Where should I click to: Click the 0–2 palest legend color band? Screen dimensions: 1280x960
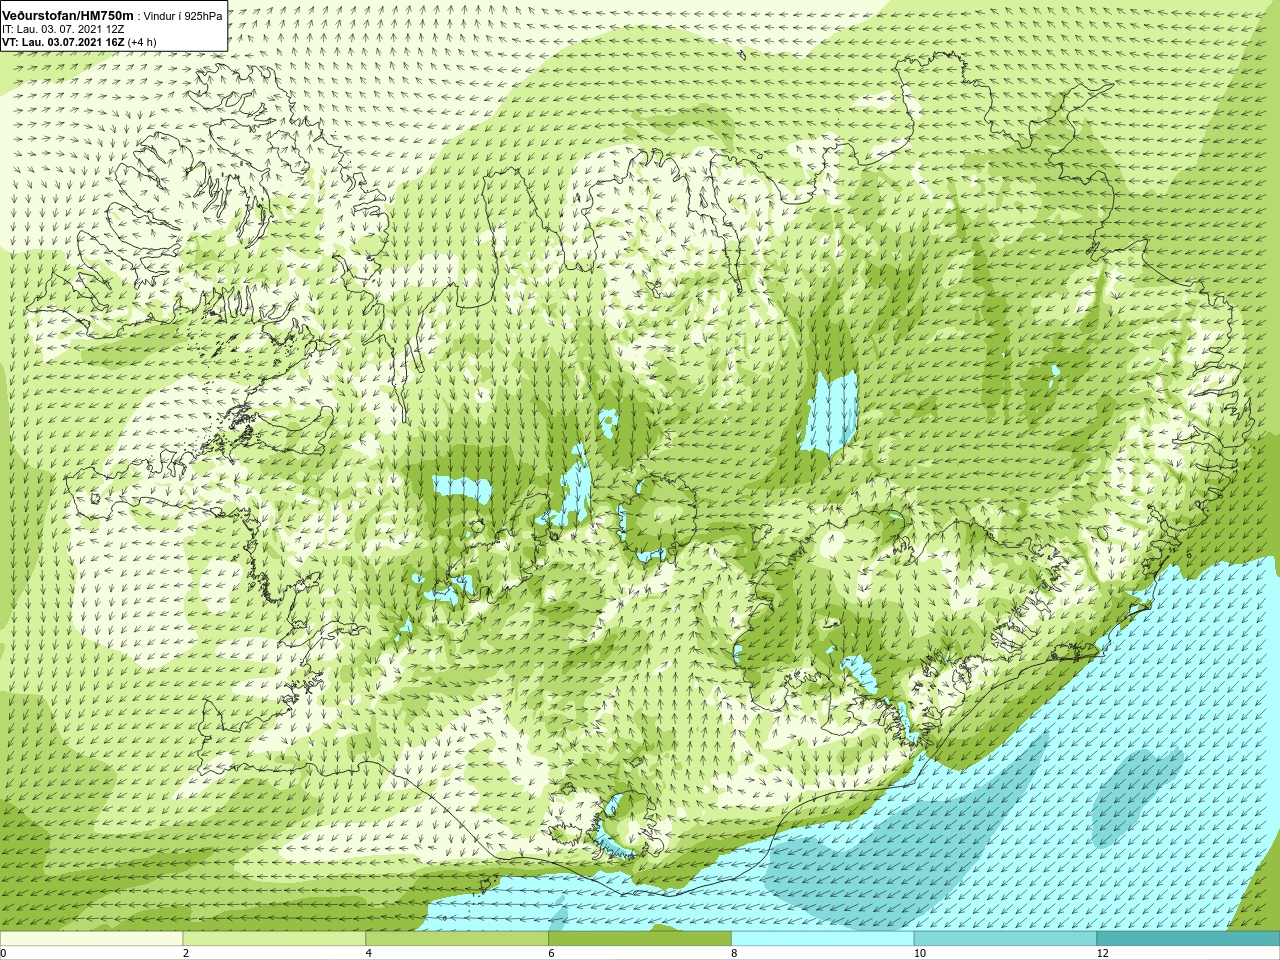click(x=91, y=939)
